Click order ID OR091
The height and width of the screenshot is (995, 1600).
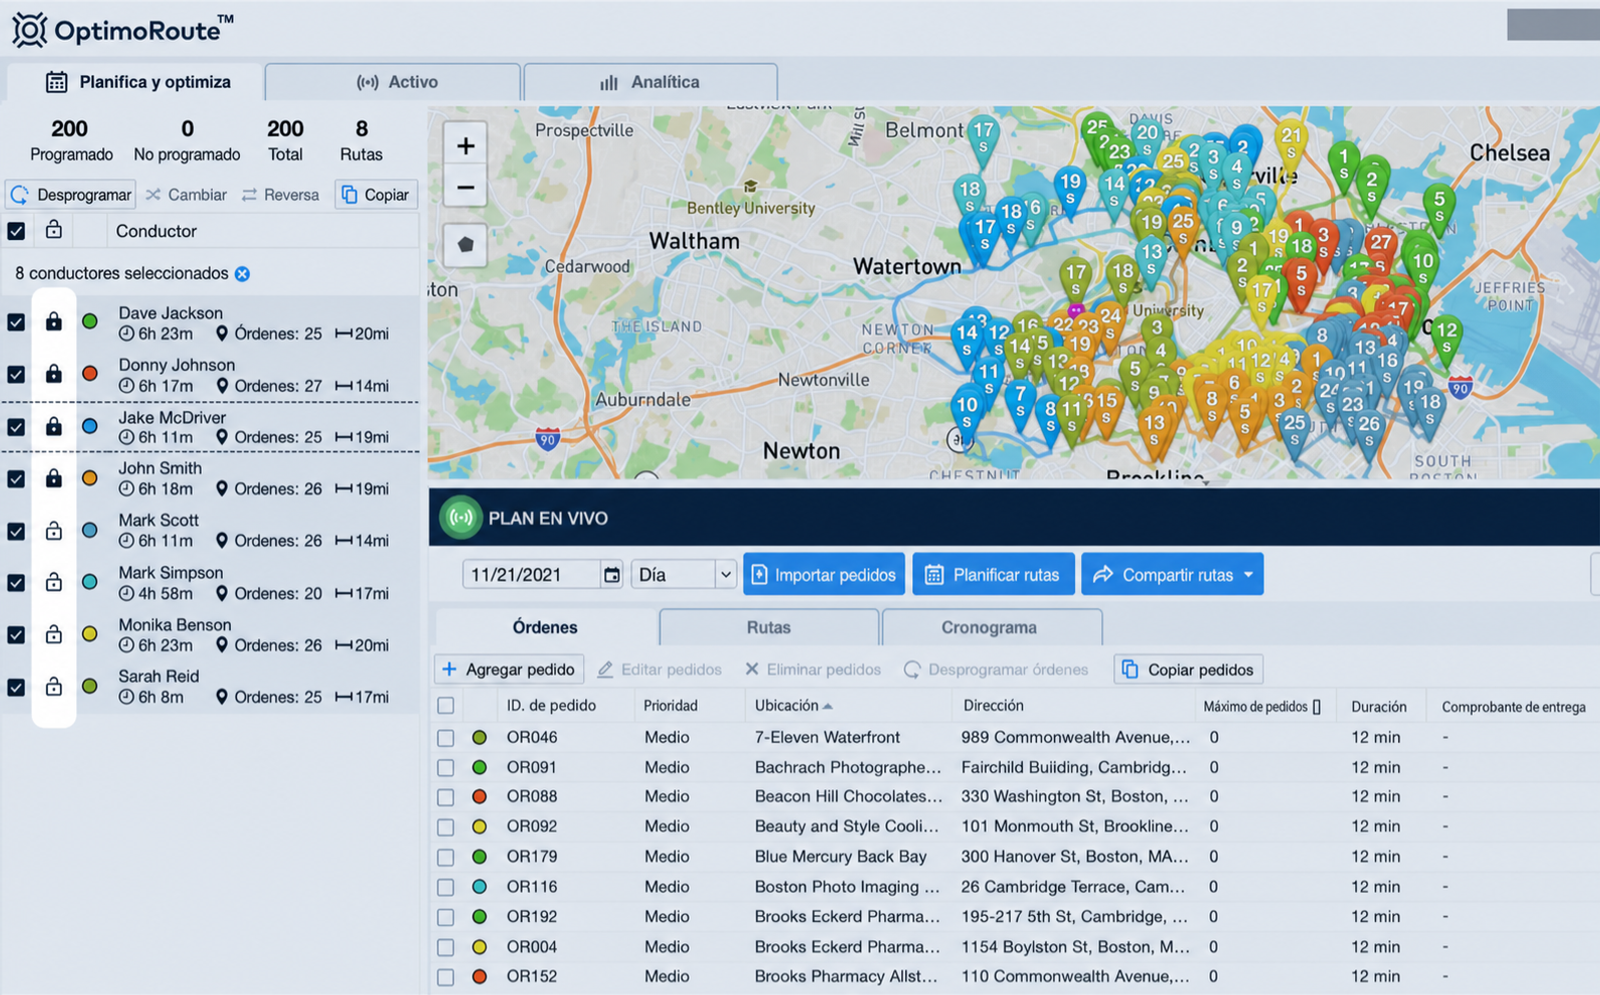[532, 767]
